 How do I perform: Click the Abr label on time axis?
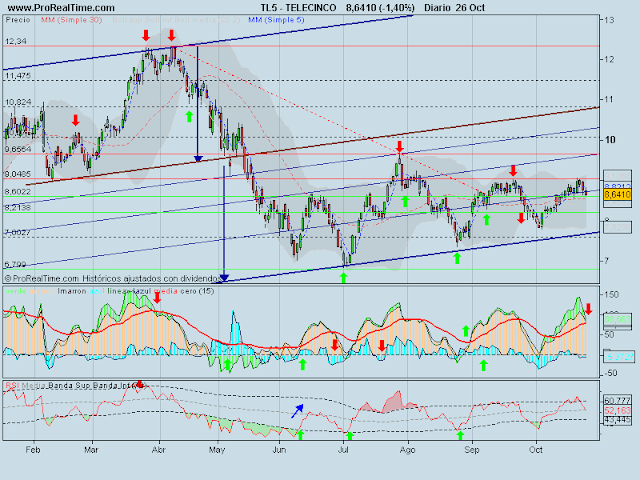coord(158,450)
